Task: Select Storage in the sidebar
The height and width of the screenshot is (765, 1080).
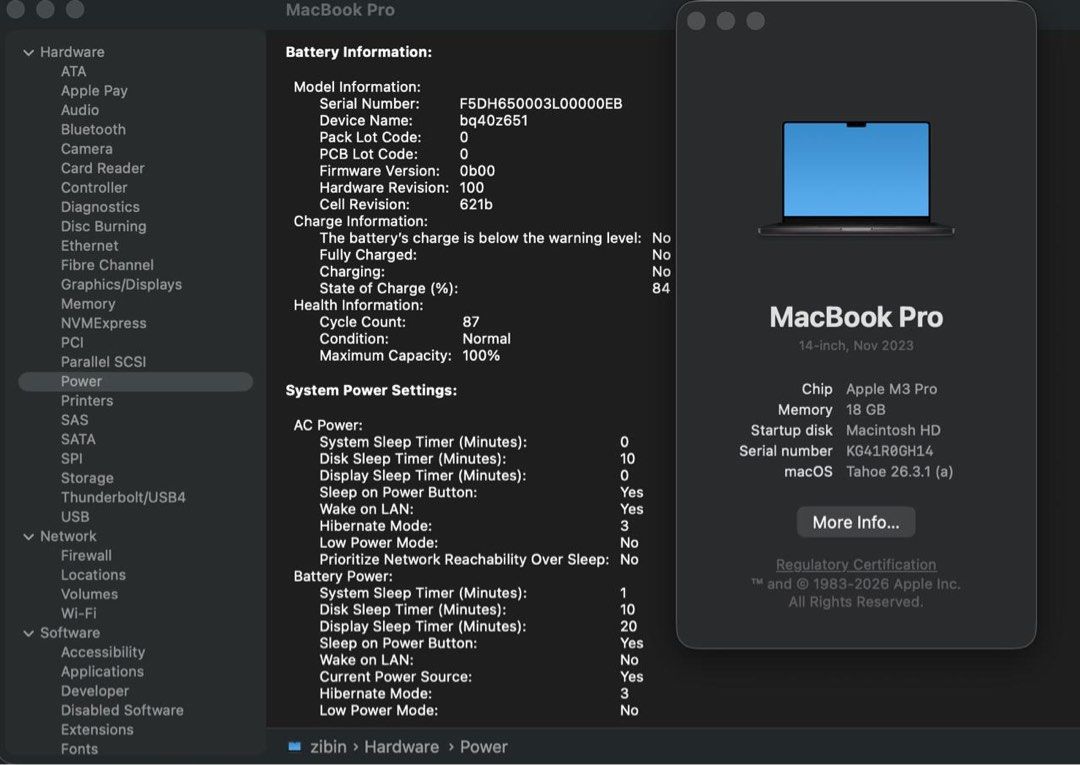Action: pyautogui.click(x=87, y=478)
